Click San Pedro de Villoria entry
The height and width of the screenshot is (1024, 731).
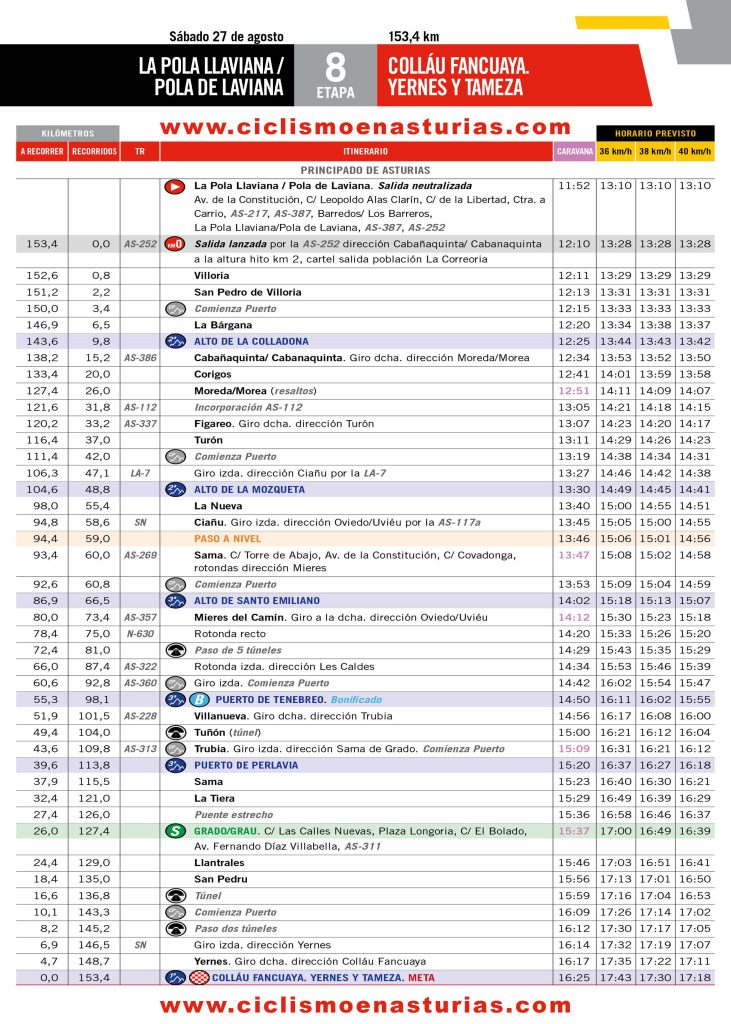click(x=248, y=292)
